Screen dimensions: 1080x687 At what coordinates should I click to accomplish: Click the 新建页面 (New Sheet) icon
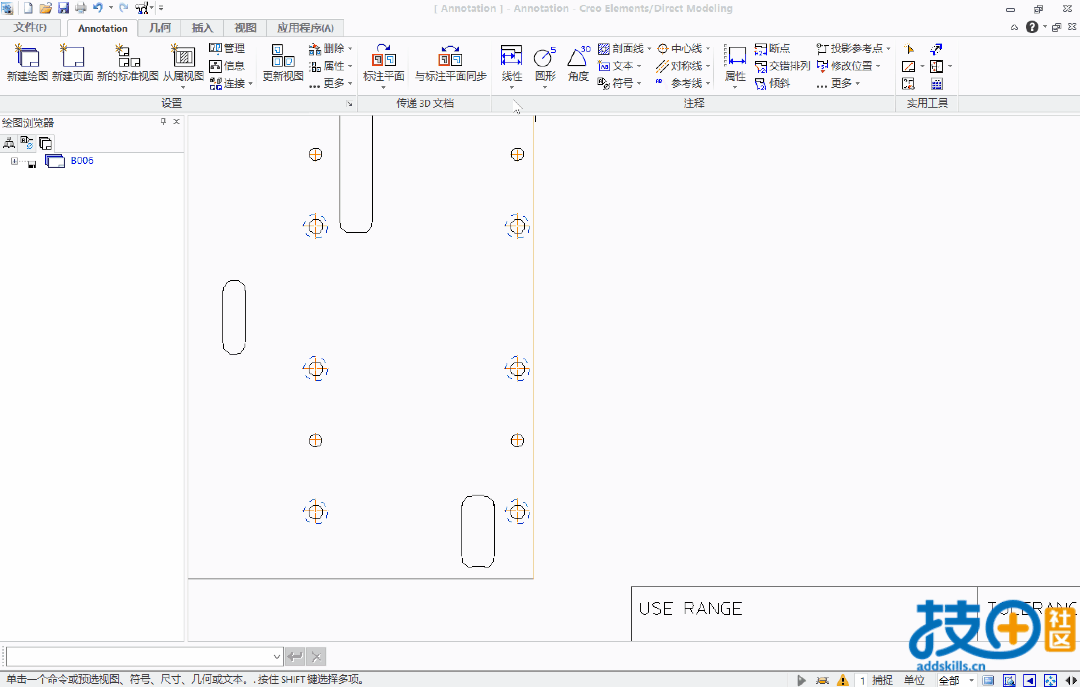[72, 57]
